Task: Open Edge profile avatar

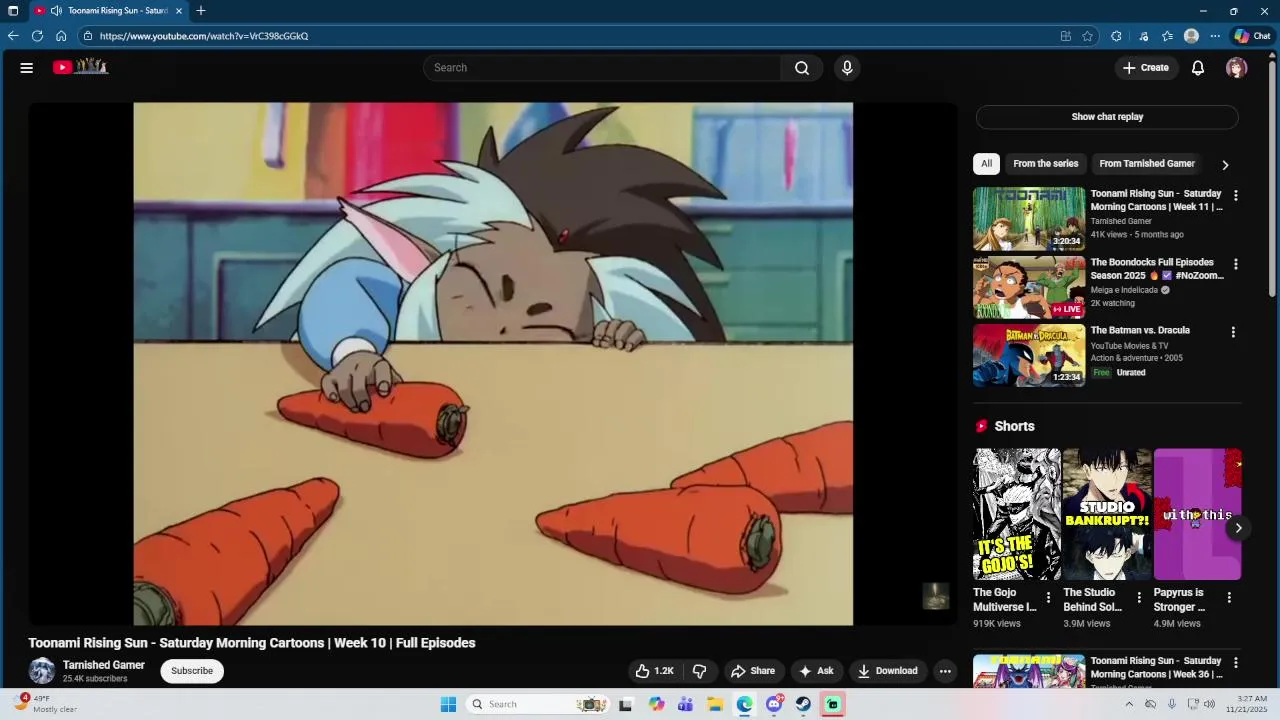Action: (x=1191, y=36)
